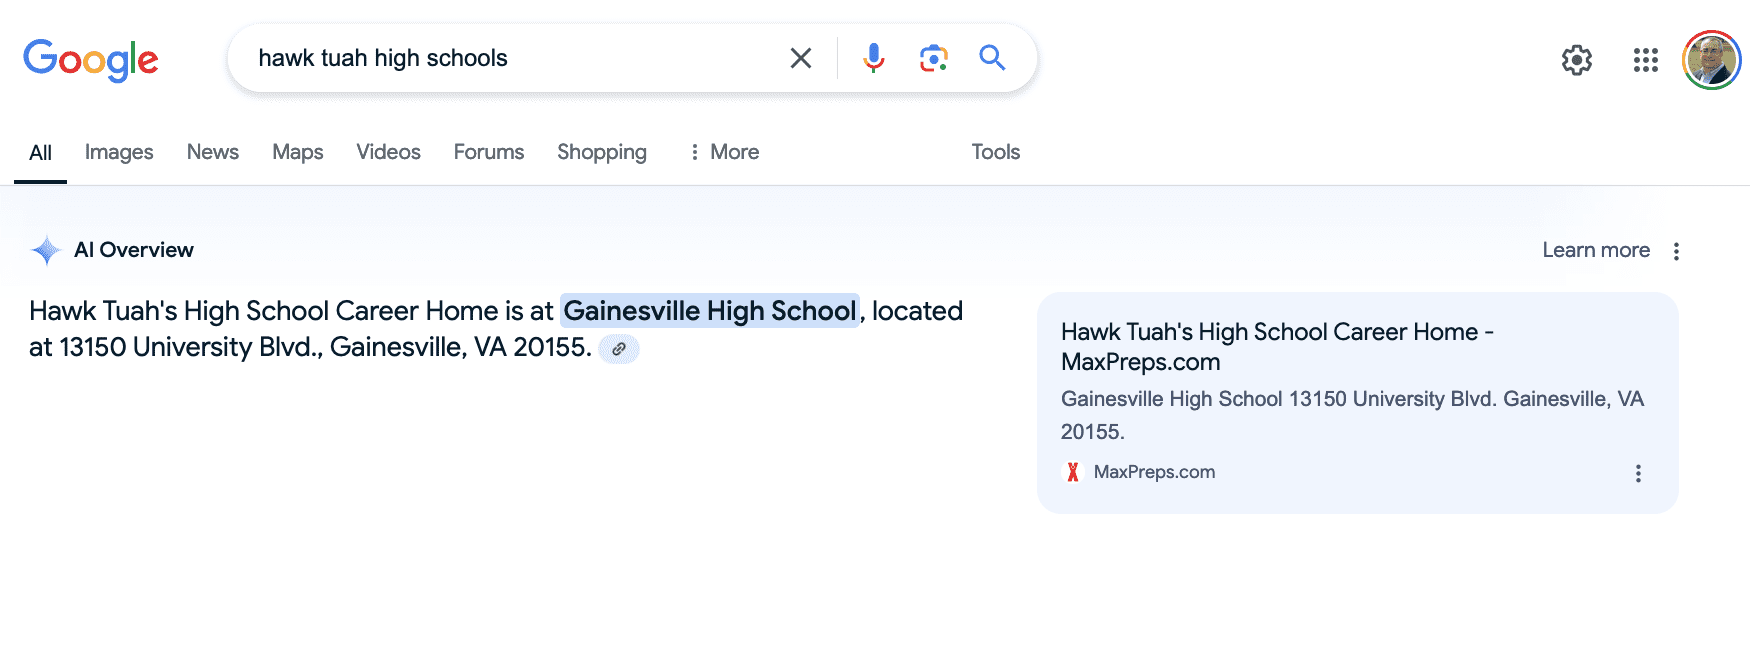Click the link chip after the address
This screenshot has height=668, width=1750.
click(x=618, y=349)
